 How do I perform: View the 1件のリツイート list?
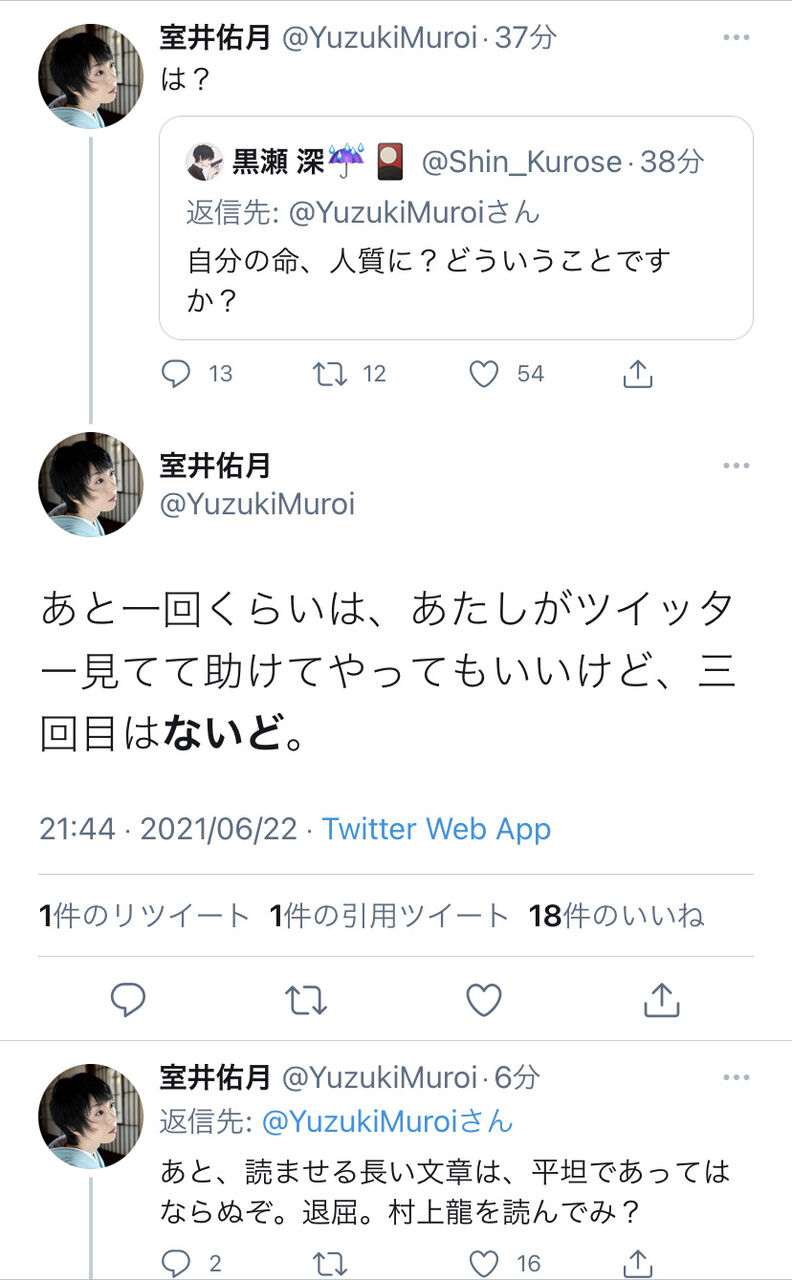pos(144,915)
